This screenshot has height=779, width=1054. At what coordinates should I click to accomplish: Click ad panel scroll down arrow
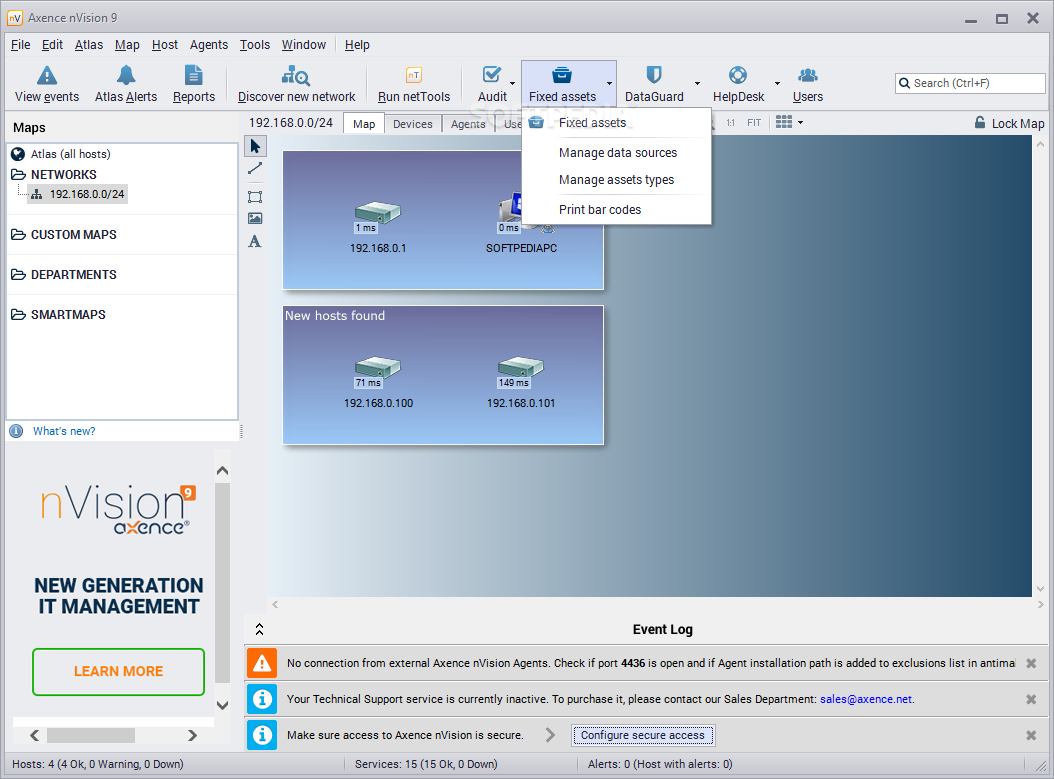[x=222, y=706]
